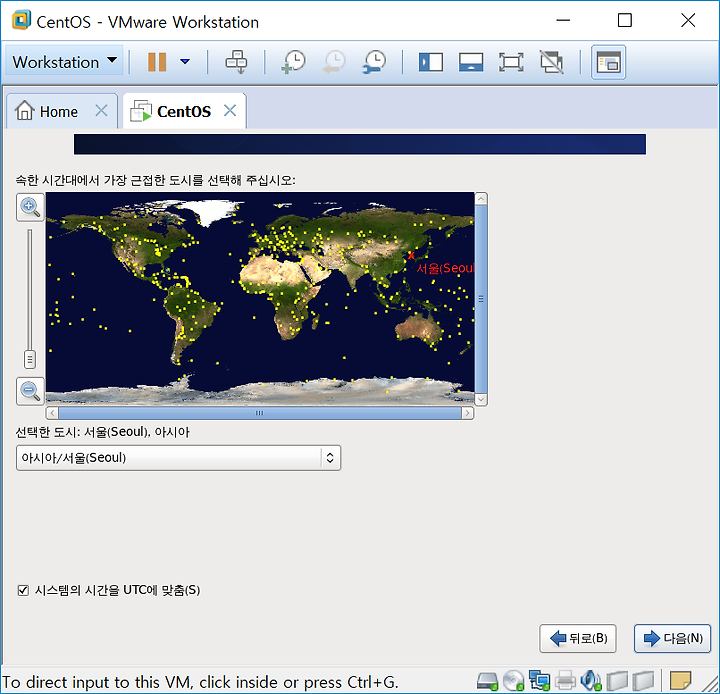
Task: Expand the power options dropdown arrow
Action: pos(185,62)
